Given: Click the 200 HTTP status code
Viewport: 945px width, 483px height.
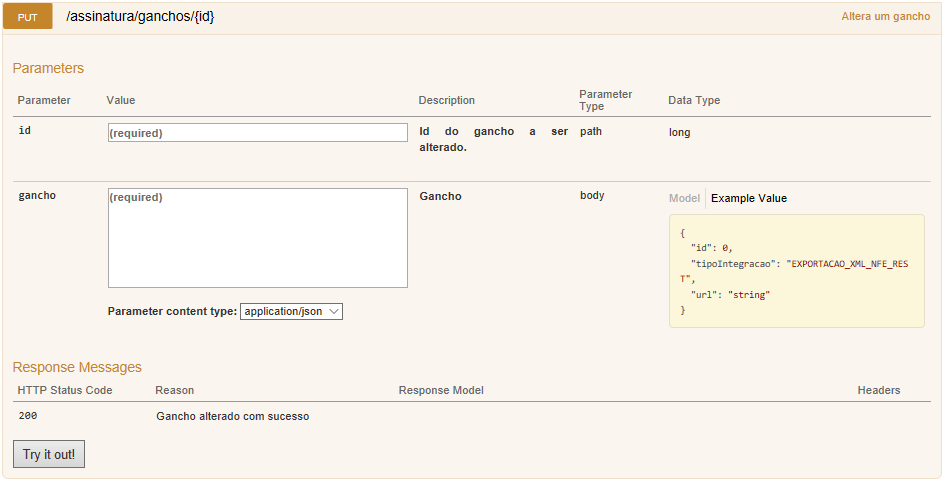Looking at the screenshot, I should 28,416.
